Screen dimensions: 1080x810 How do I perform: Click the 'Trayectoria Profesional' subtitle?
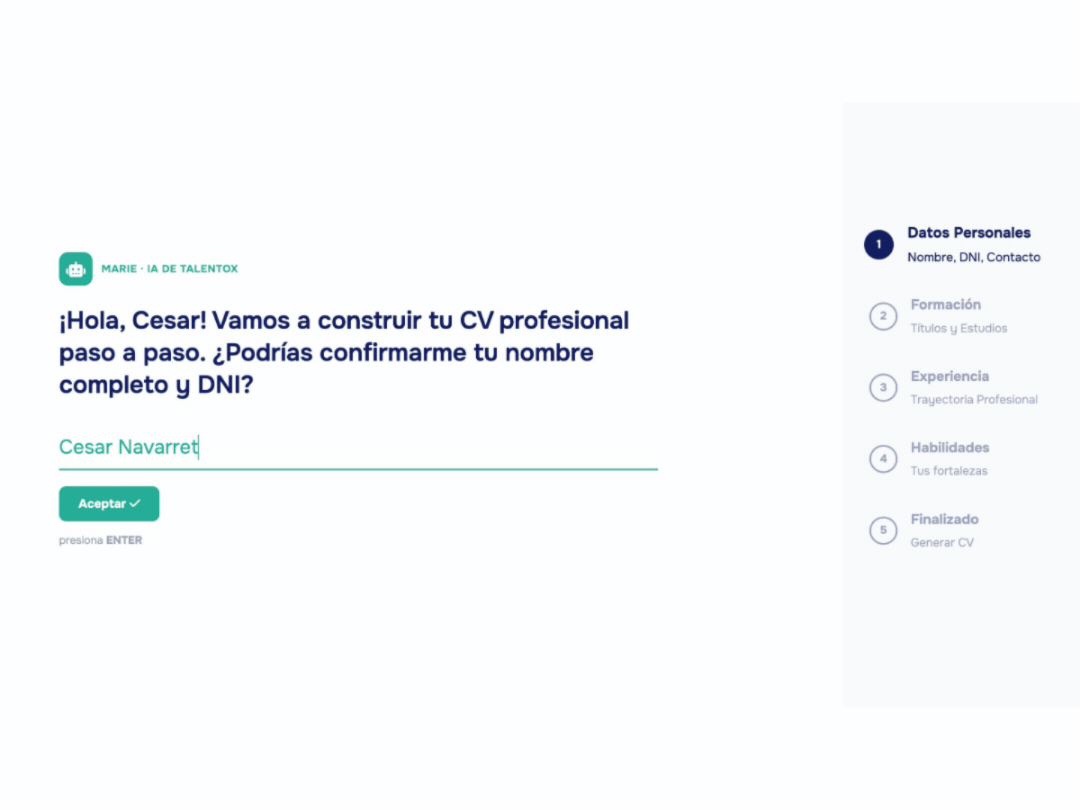point(973,400)
